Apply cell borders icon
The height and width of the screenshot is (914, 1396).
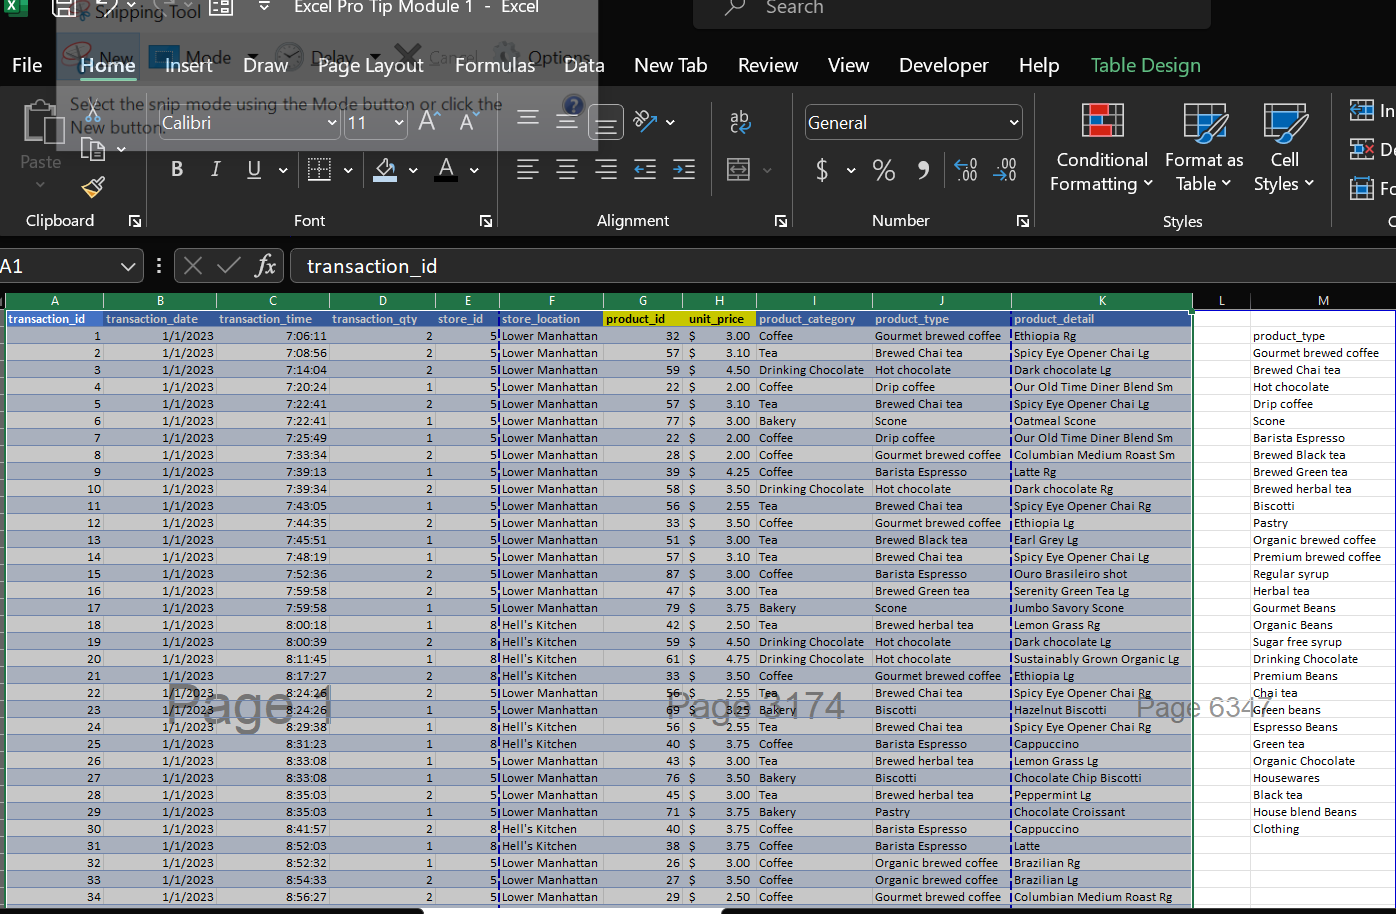point(319,169)
